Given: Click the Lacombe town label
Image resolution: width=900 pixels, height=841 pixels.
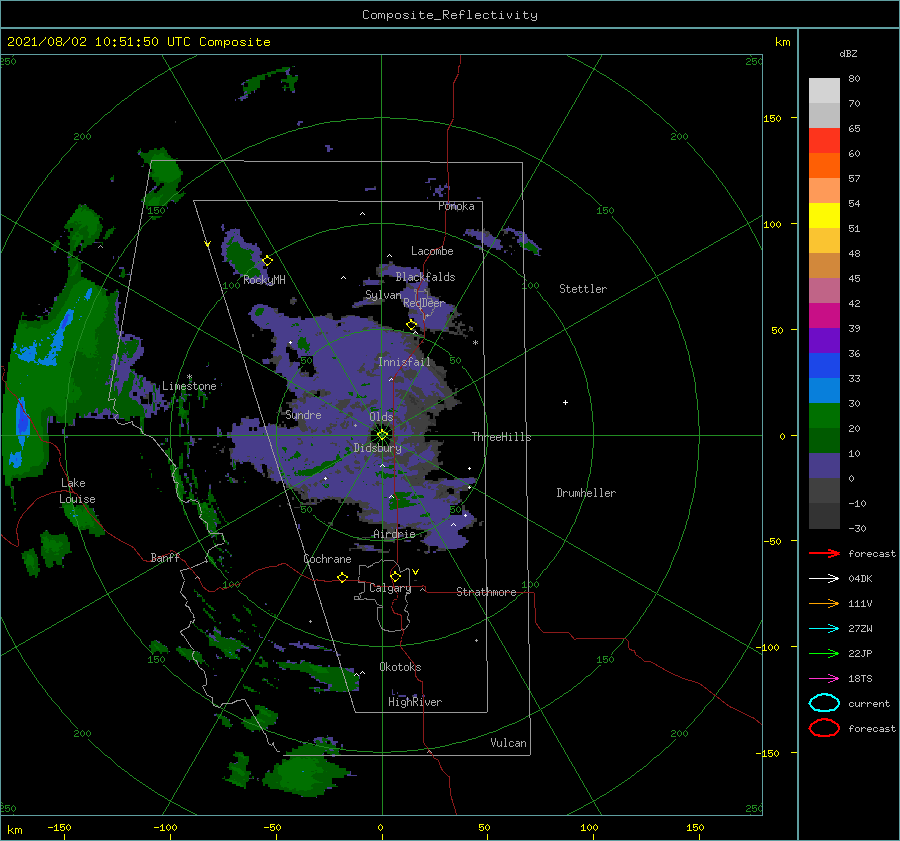Looking at the screenshot, I should 432,251.
